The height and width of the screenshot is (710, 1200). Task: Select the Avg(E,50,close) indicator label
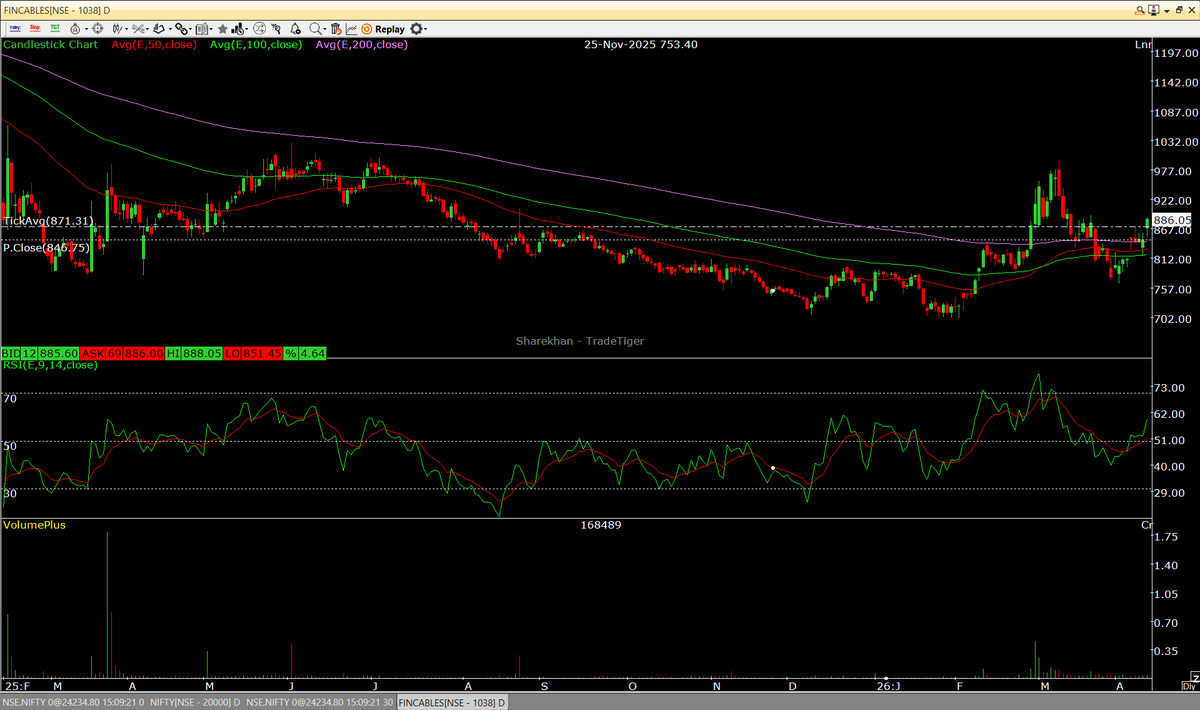tap(154, 45)
